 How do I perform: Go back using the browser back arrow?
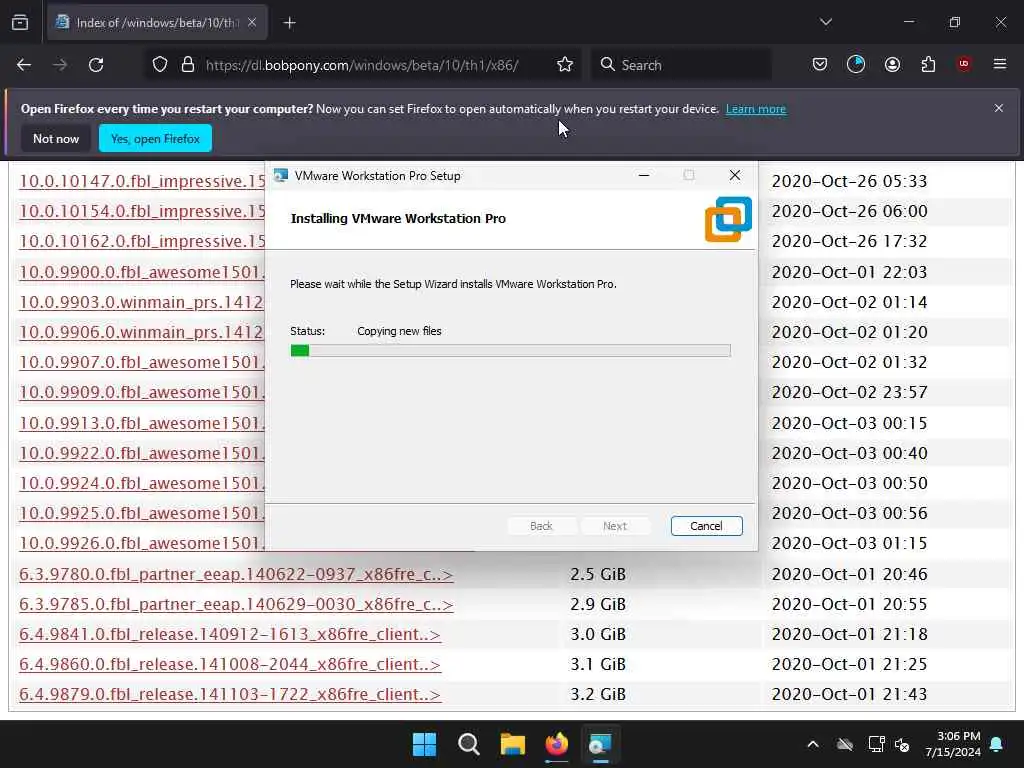coord(24,65)
